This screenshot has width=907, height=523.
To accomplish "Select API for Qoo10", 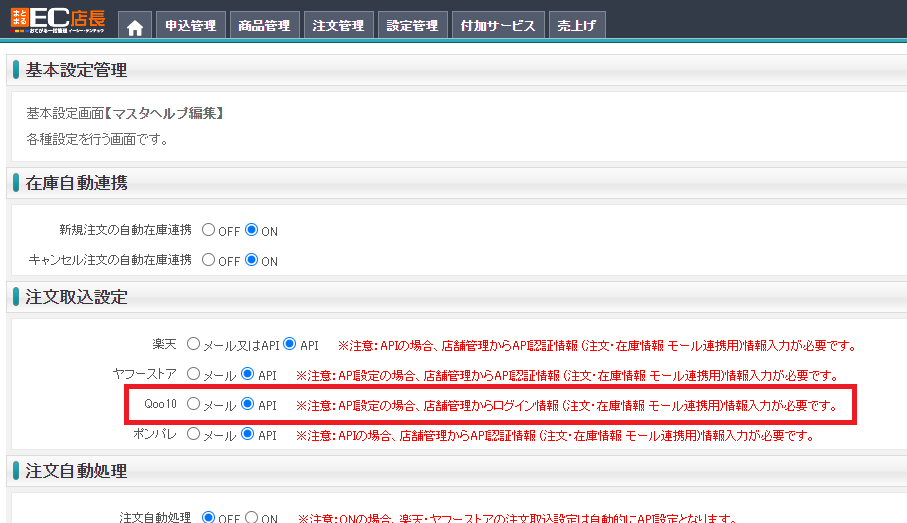I will point(249,405).
